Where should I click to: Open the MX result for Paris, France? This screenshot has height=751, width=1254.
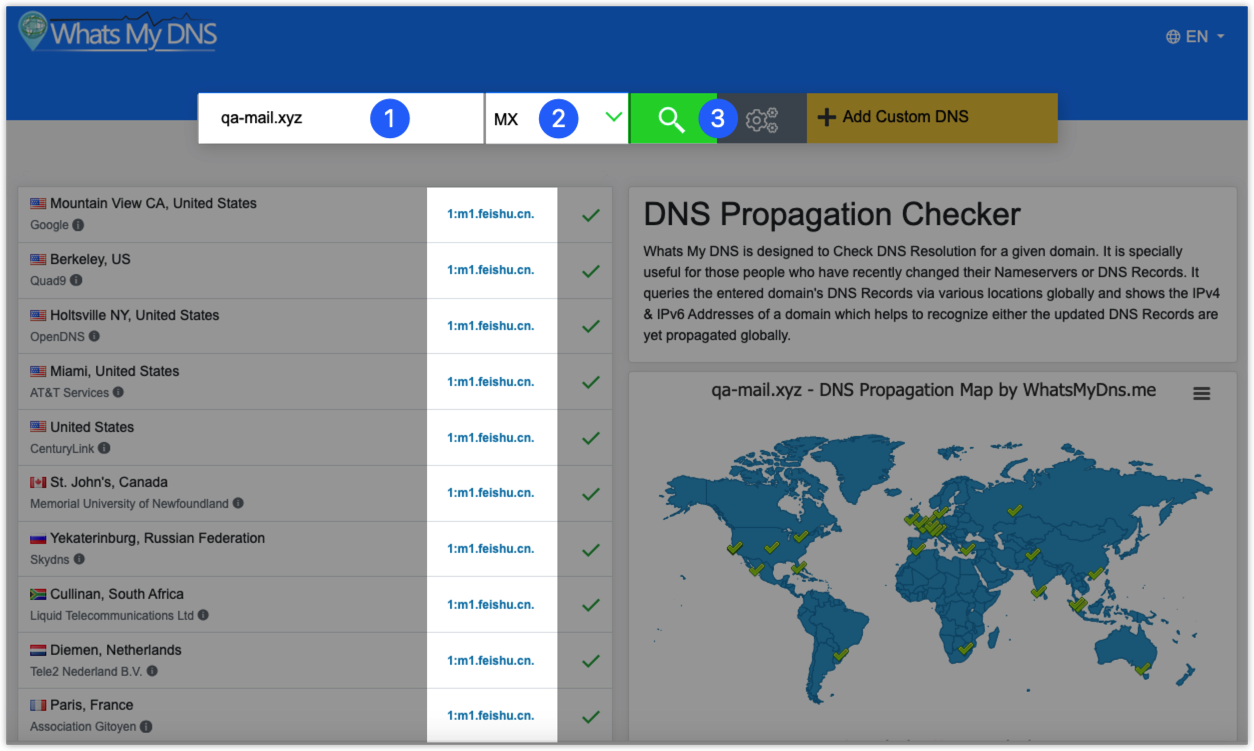click(x=491, y=716)
